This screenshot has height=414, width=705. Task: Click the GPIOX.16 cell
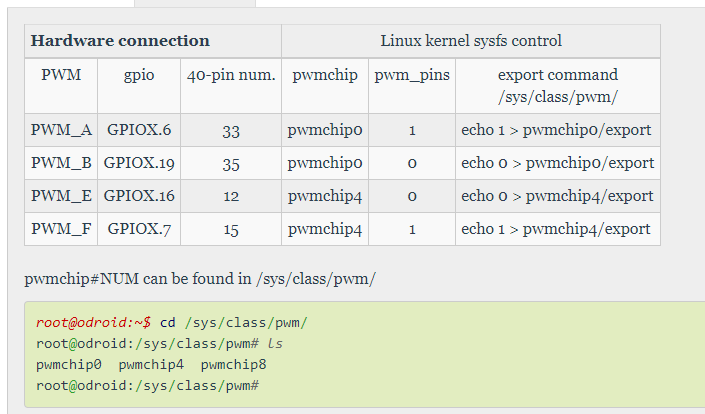pos(139,196)
